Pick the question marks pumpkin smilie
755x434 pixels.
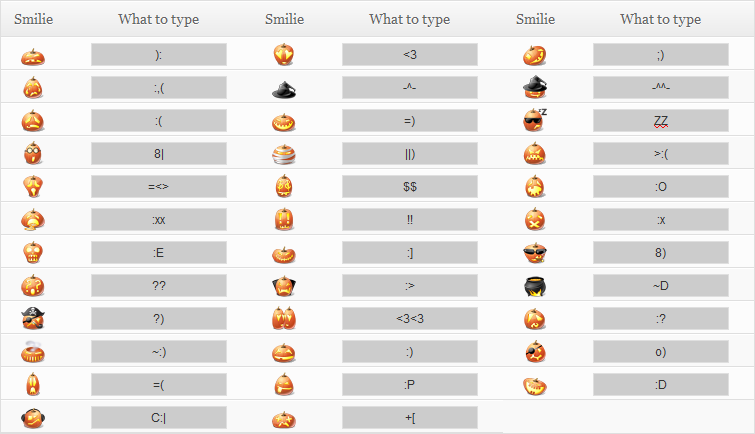(x=33, y=285)
